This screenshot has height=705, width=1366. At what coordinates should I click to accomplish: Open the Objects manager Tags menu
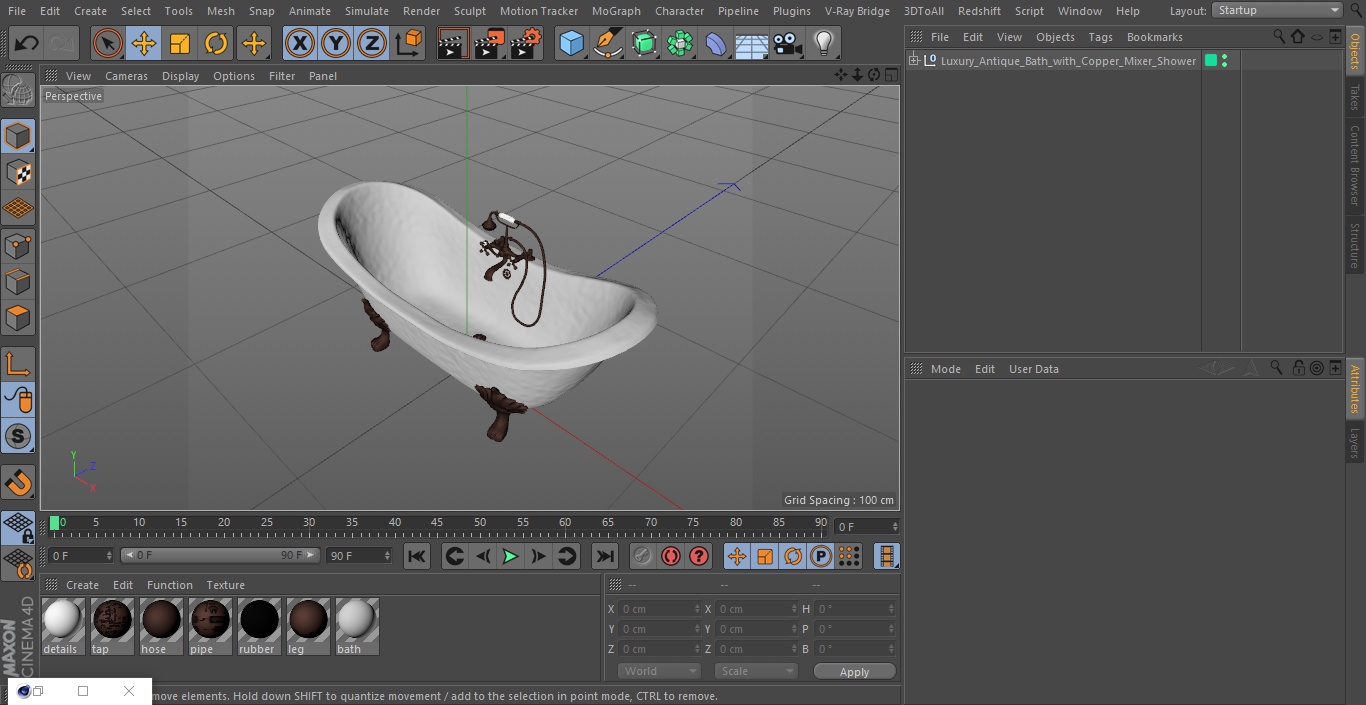(x=1100, y=37)
